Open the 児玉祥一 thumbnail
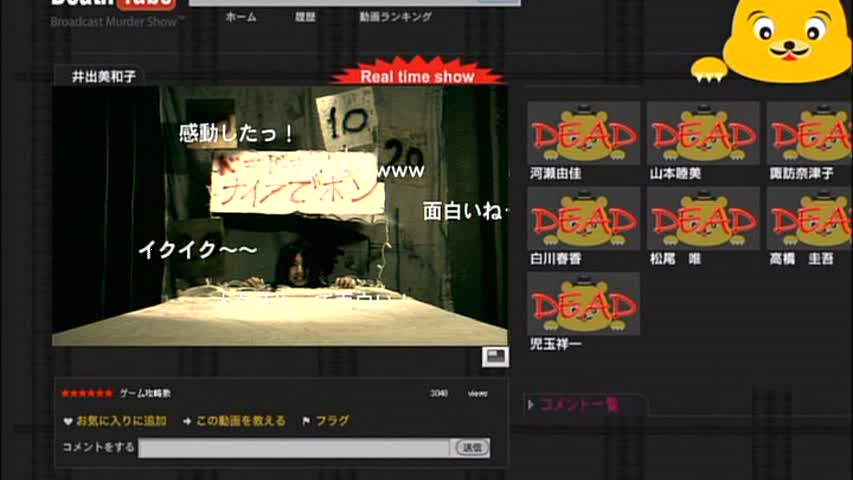Viewport: 853px width, 480px height. click(x=583, y=304)
